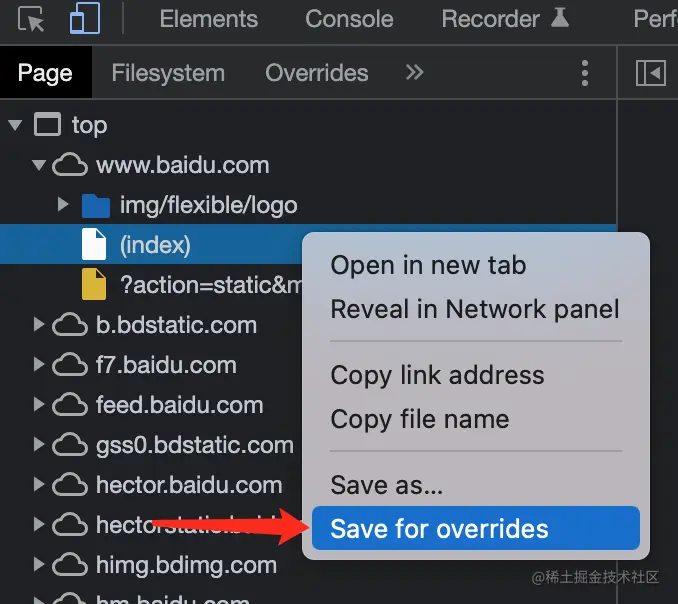The height and width of the screenshot is (604, 678).
Task: Expand the feed.baidu.com domain arrow
Action: point(39,405)
